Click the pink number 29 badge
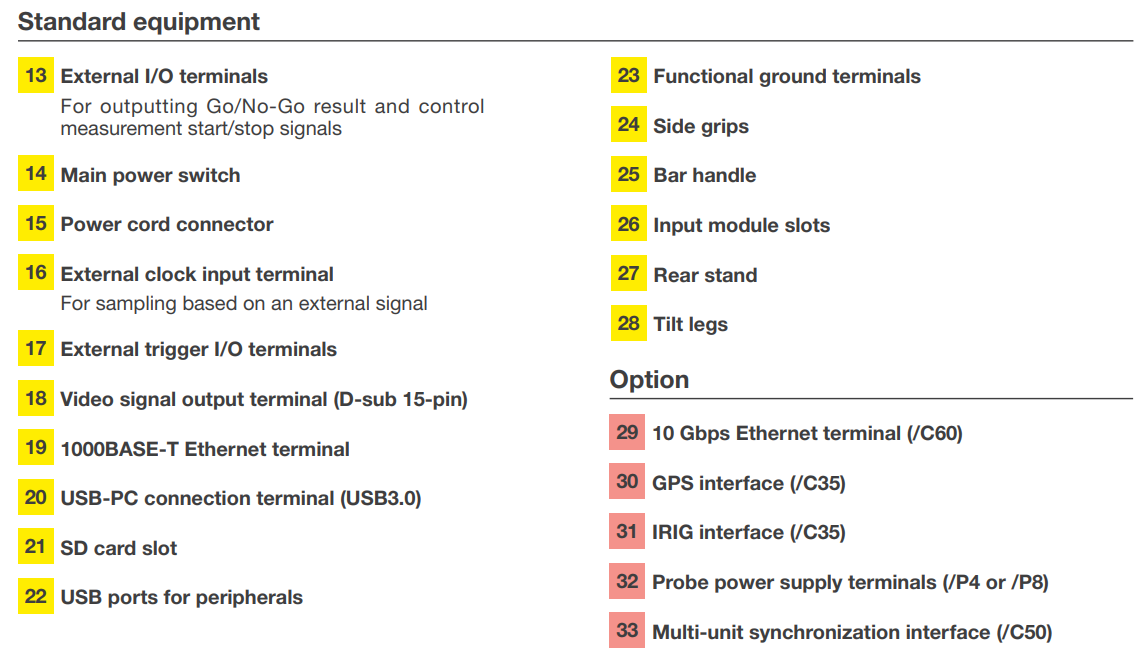1140x654 pixels. click(627, 433)
